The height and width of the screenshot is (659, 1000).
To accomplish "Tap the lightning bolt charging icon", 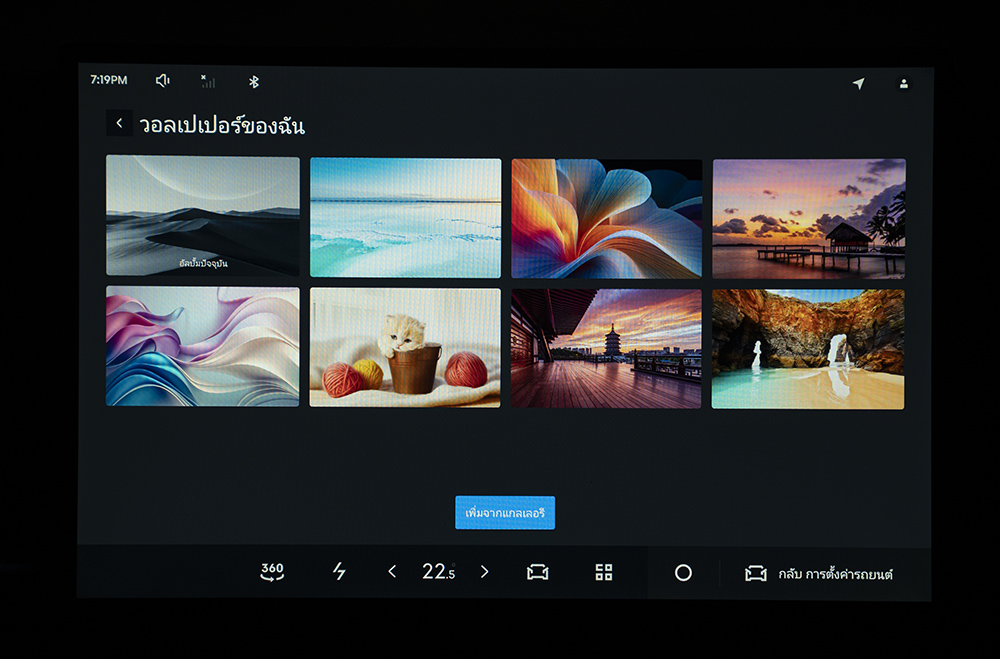I will point(339,571).
